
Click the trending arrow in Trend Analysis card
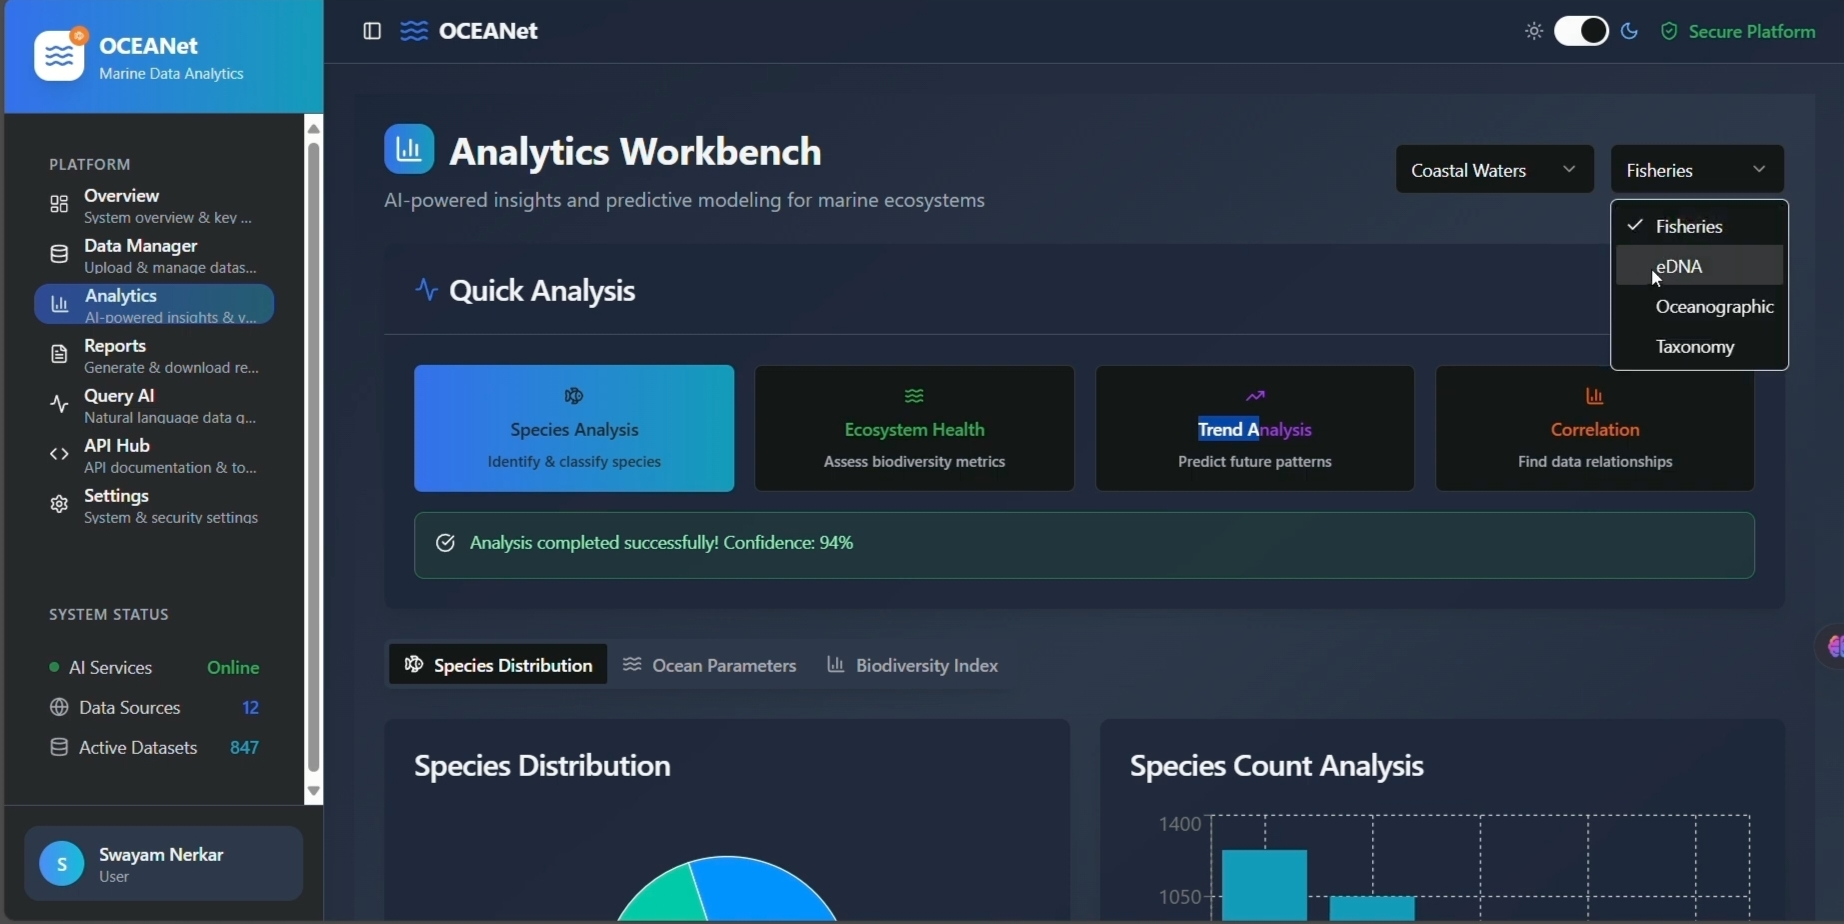click(x=1255, y=396)
